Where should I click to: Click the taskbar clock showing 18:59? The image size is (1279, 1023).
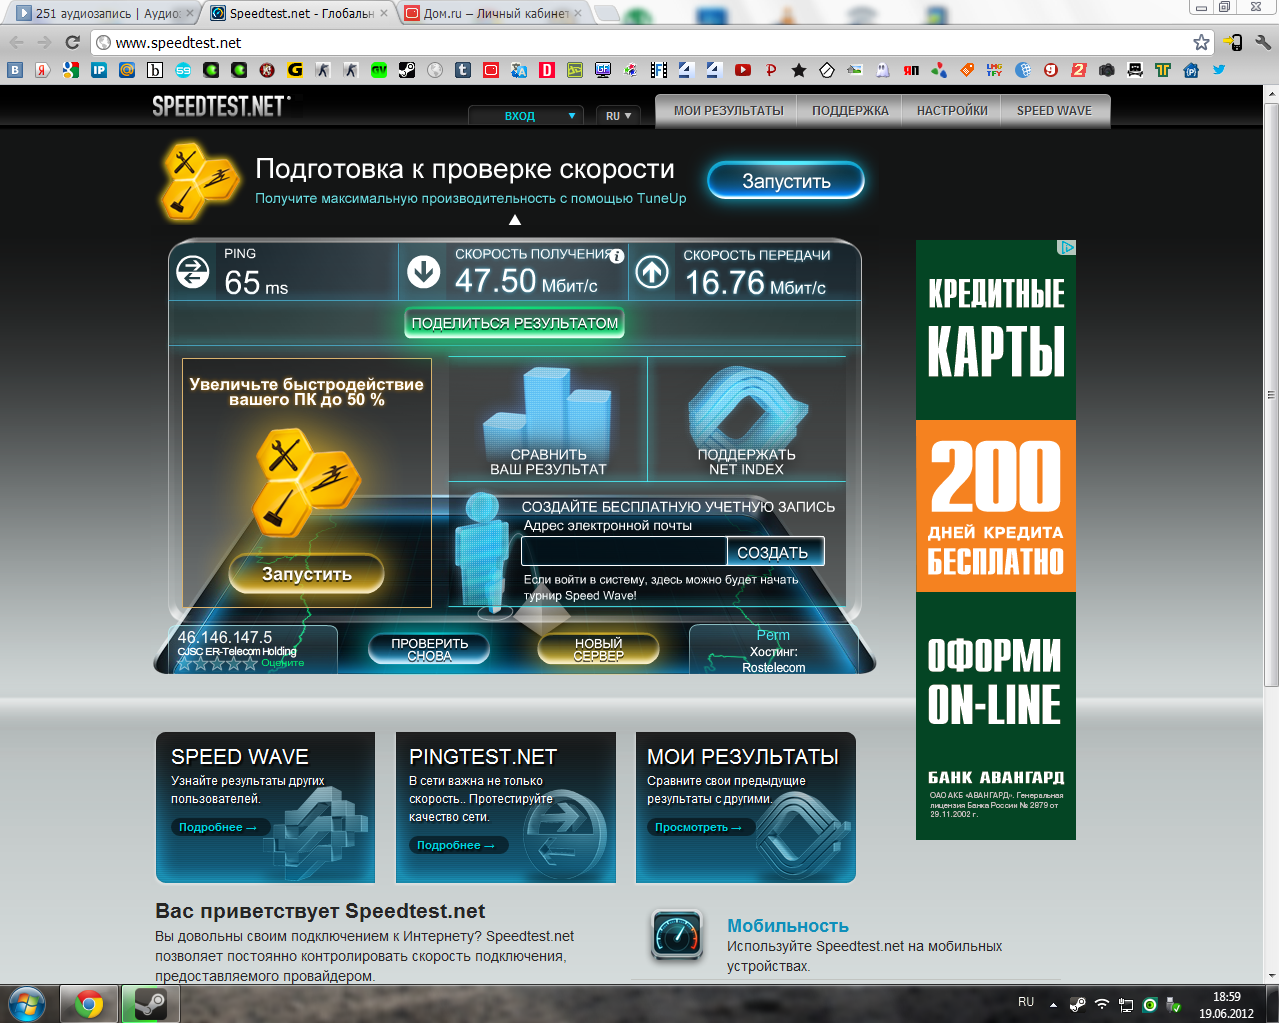click(x=1226, y=1005)
